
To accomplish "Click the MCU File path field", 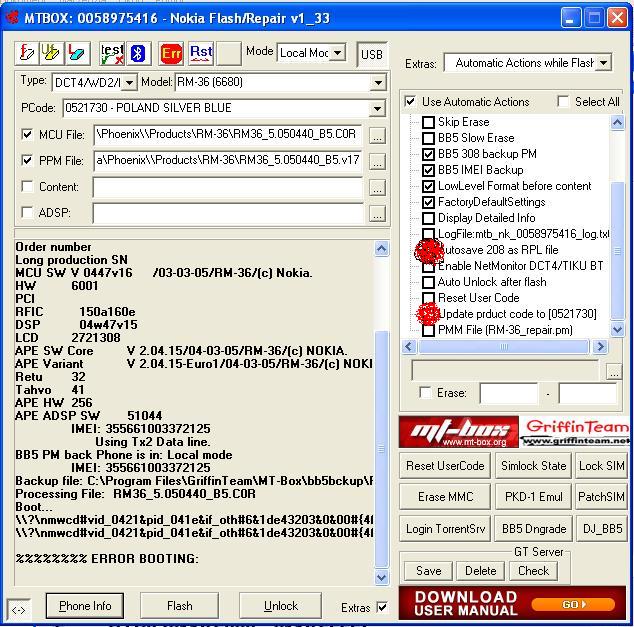I will tap(228, 135).
